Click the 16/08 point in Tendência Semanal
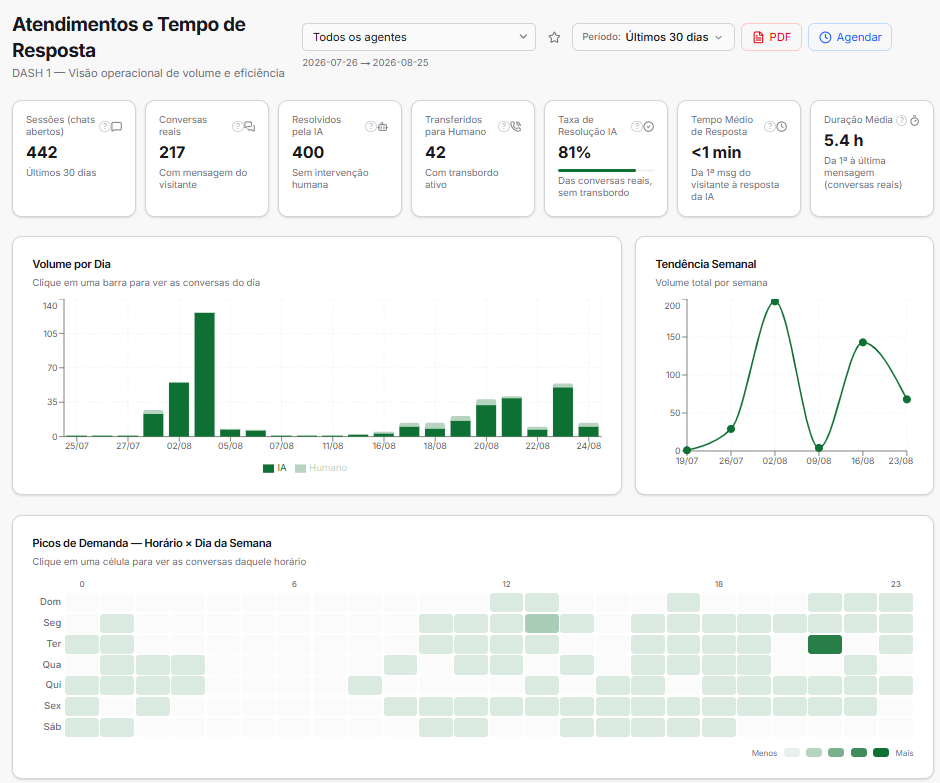Screen dimensions: 940x783 pos(863,342)
